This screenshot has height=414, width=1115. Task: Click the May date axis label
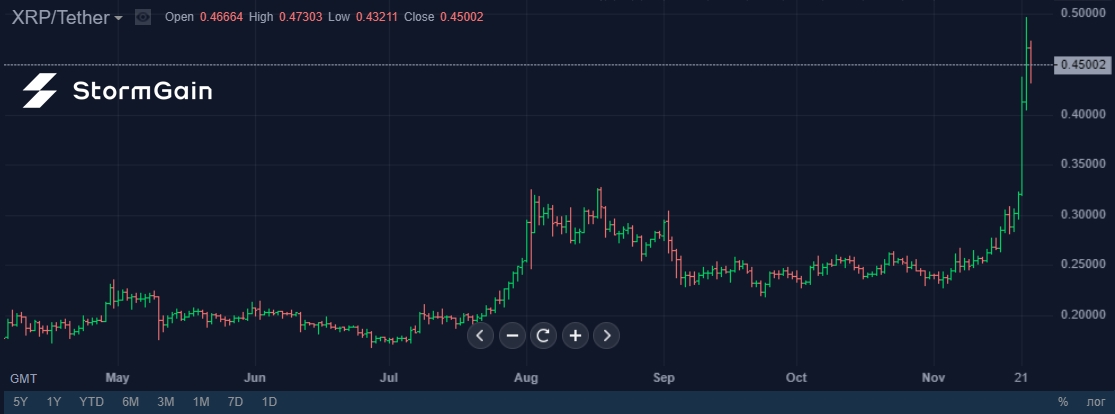tap(117, 377)
